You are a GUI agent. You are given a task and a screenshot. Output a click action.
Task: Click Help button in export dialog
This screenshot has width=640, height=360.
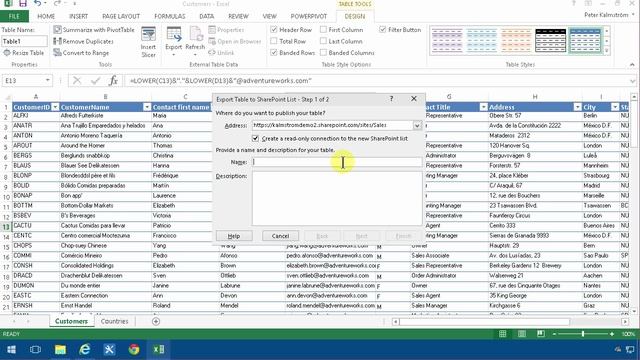pyautogui.click(x=234, y=236)
